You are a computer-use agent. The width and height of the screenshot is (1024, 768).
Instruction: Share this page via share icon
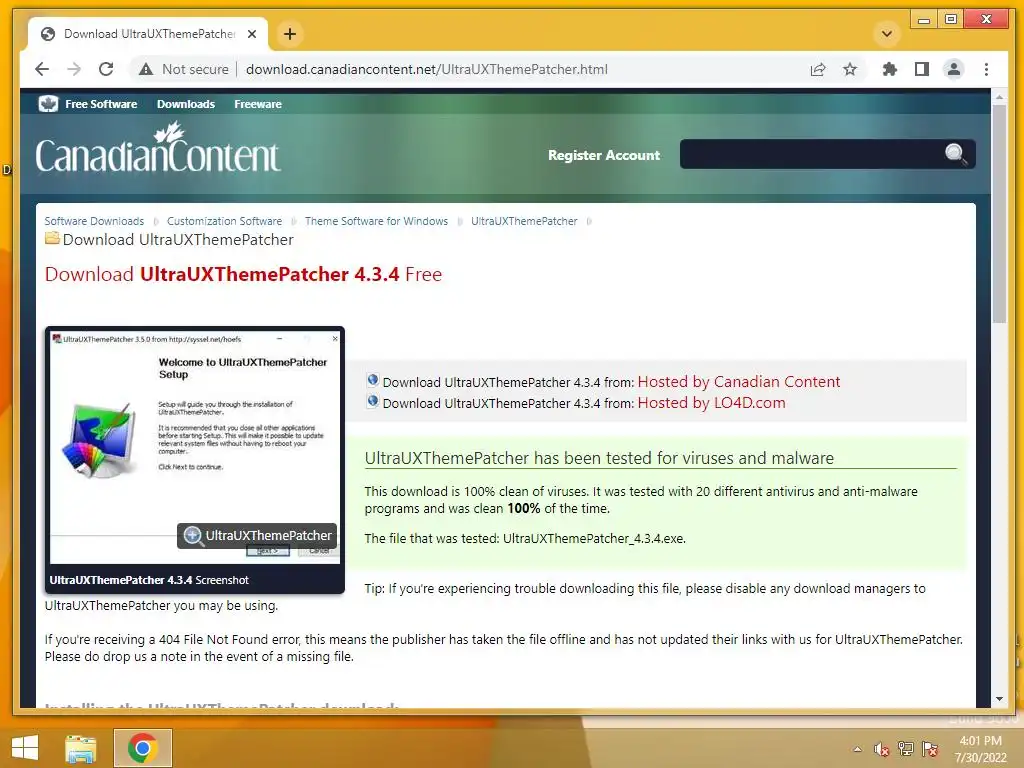point(818,69)
